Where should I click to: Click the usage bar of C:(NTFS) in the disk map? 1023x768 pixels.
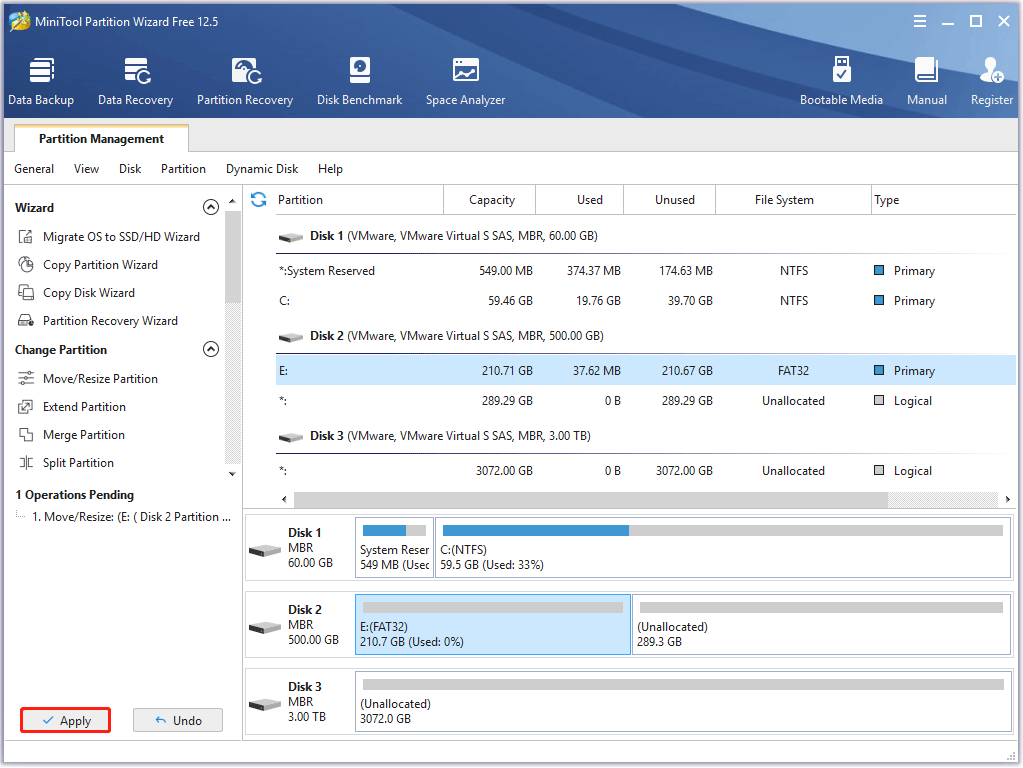[722, 530]
